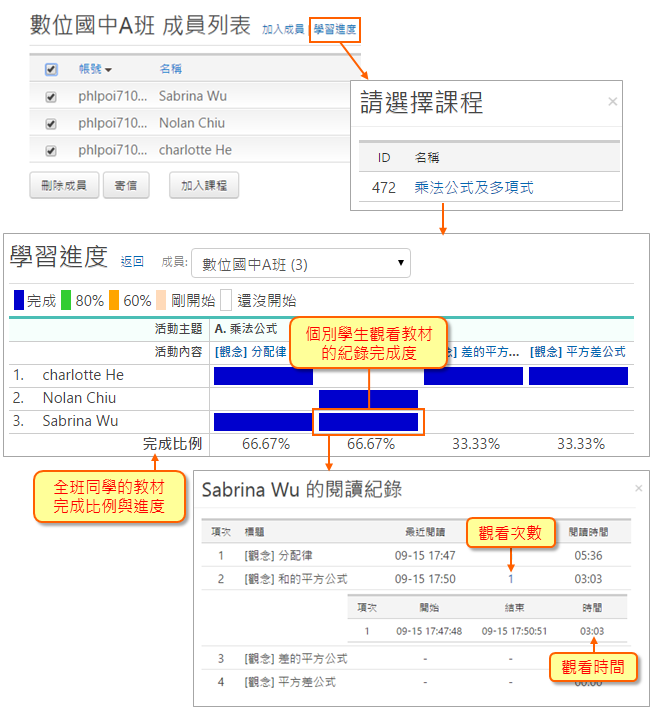
Task: Close the 請選擇課程 dialog
Action: pos(612,101)
